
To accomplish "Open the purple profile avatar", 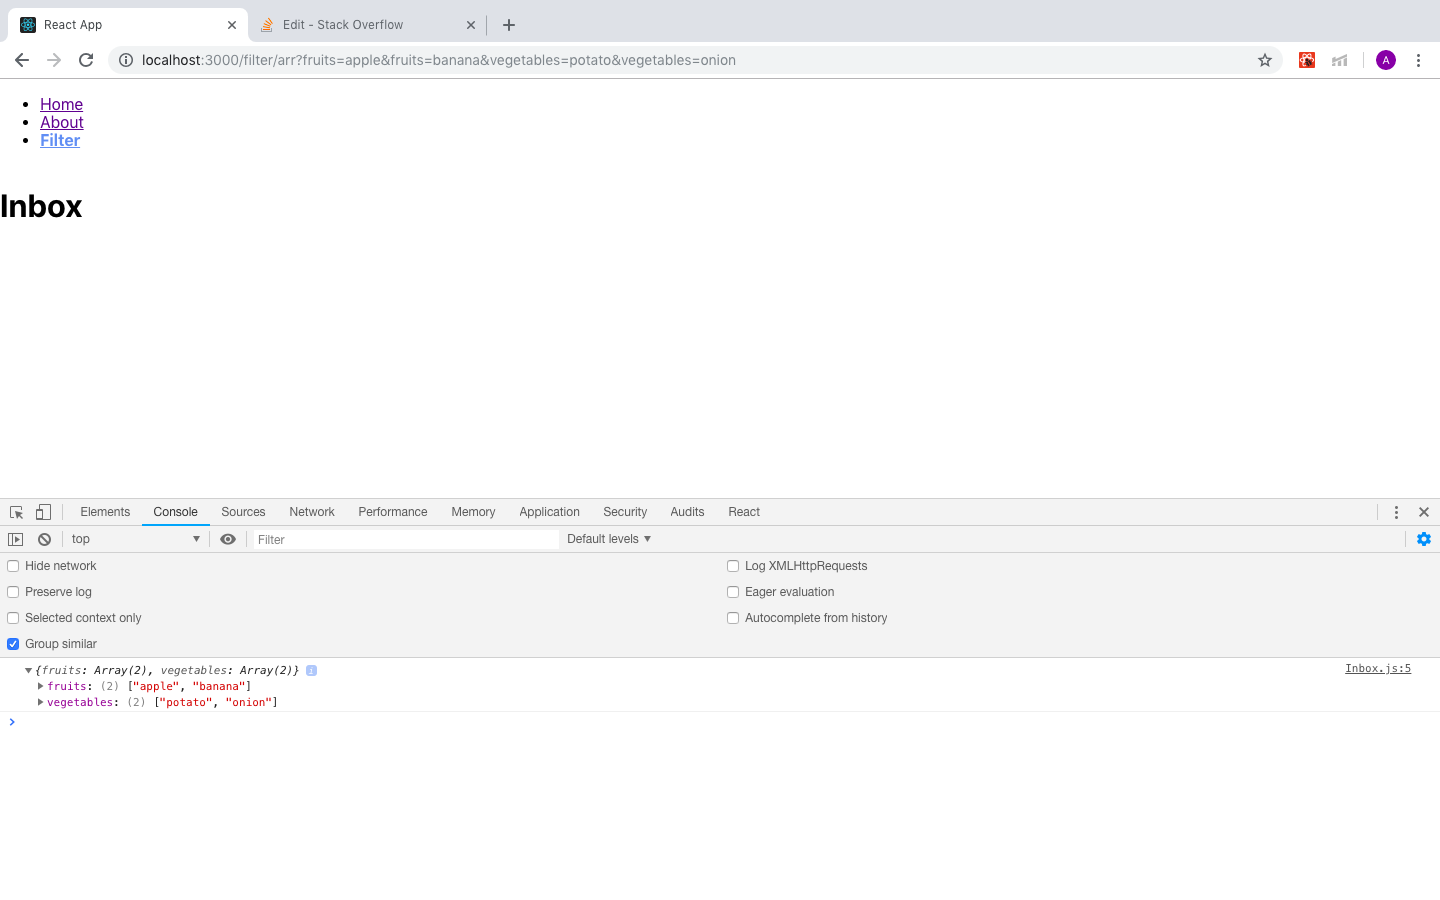I will (1386, 60).
